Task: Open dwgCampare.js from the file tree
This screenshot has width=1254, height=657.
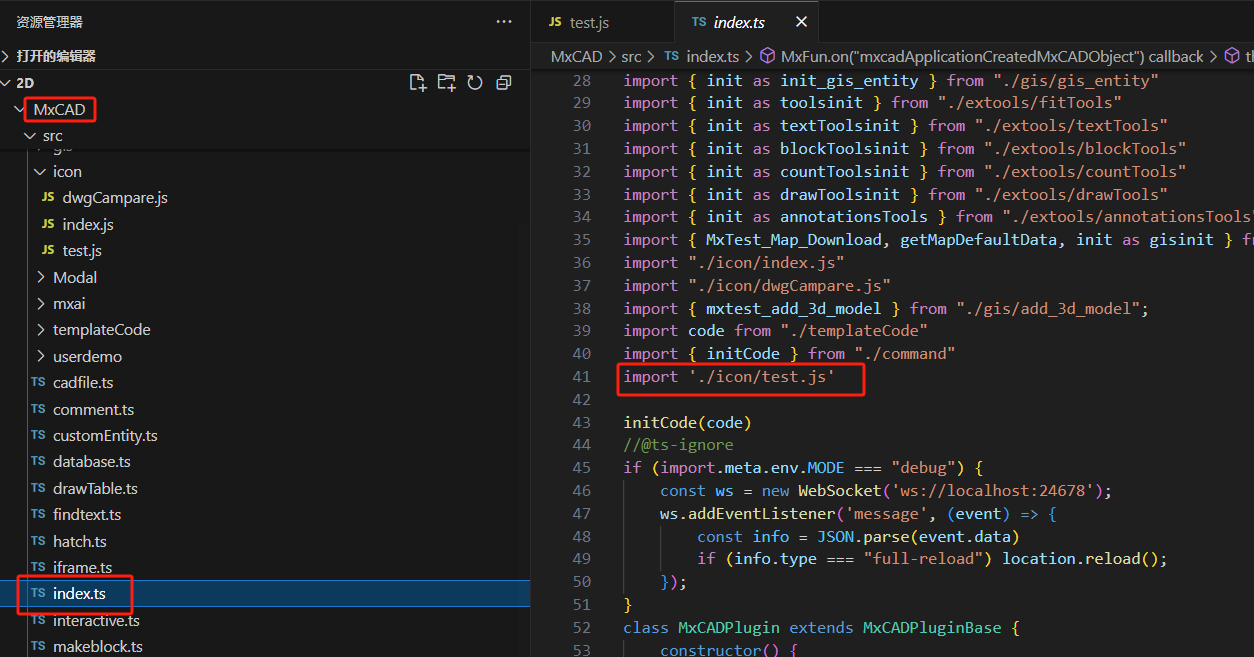Action: point(114,198)
